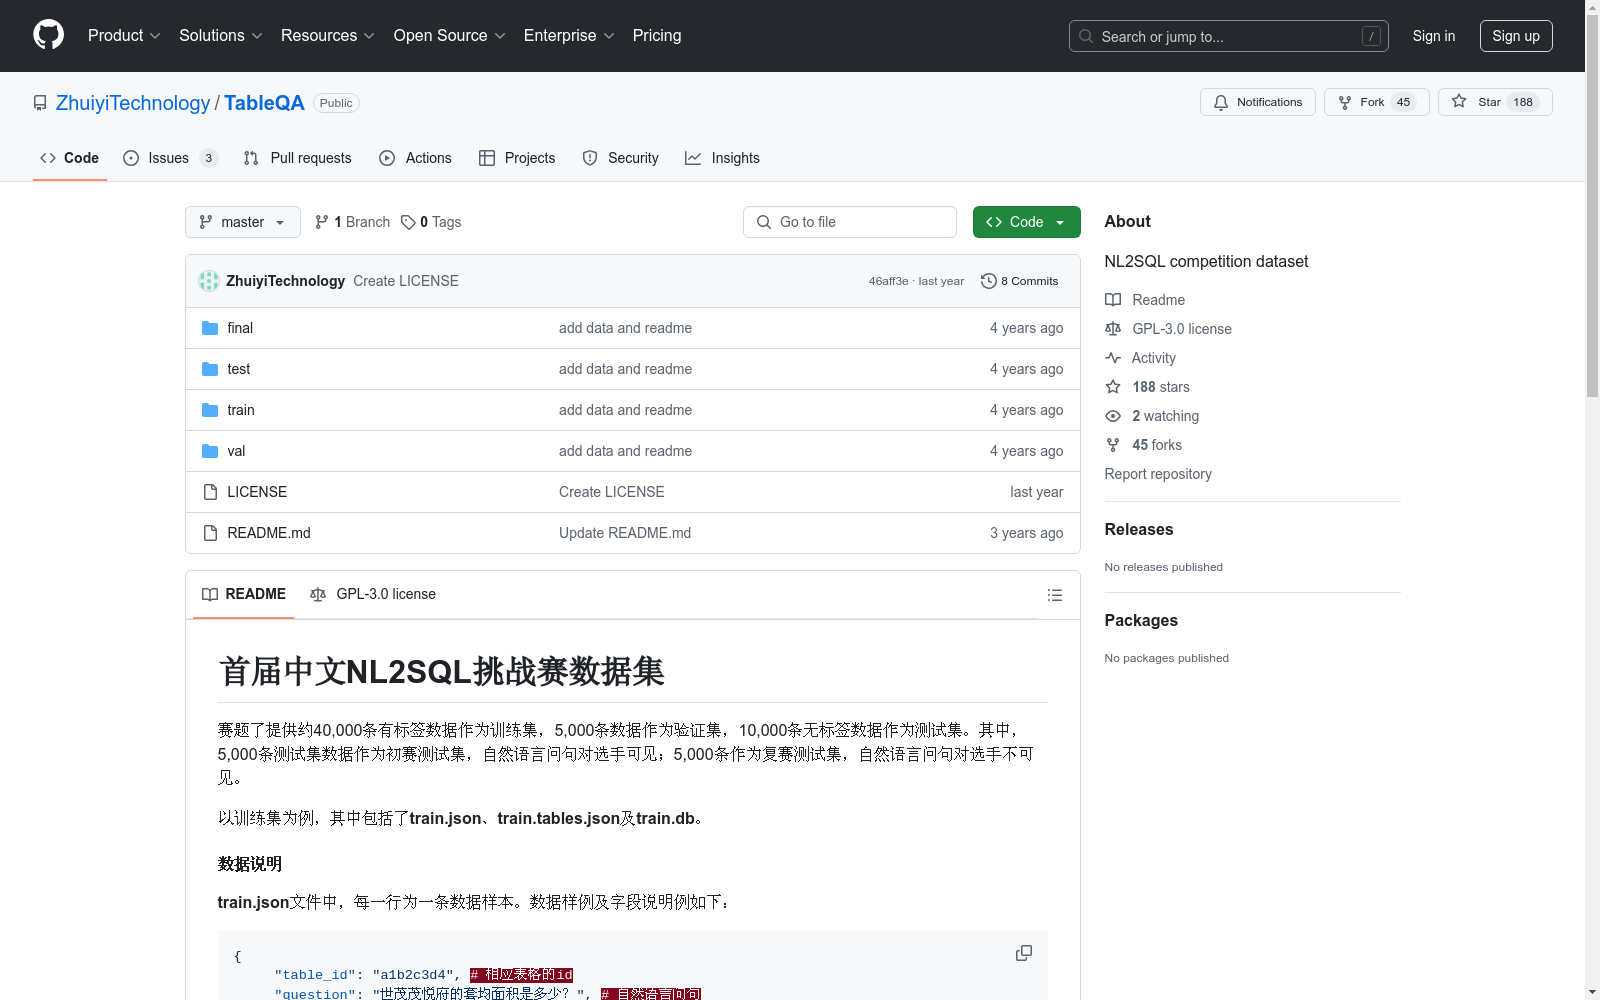This screenshot has width=1600, height=1000.
Task: Click the Sign in link
Action: pyautogui.click(x=1434, y=36)
